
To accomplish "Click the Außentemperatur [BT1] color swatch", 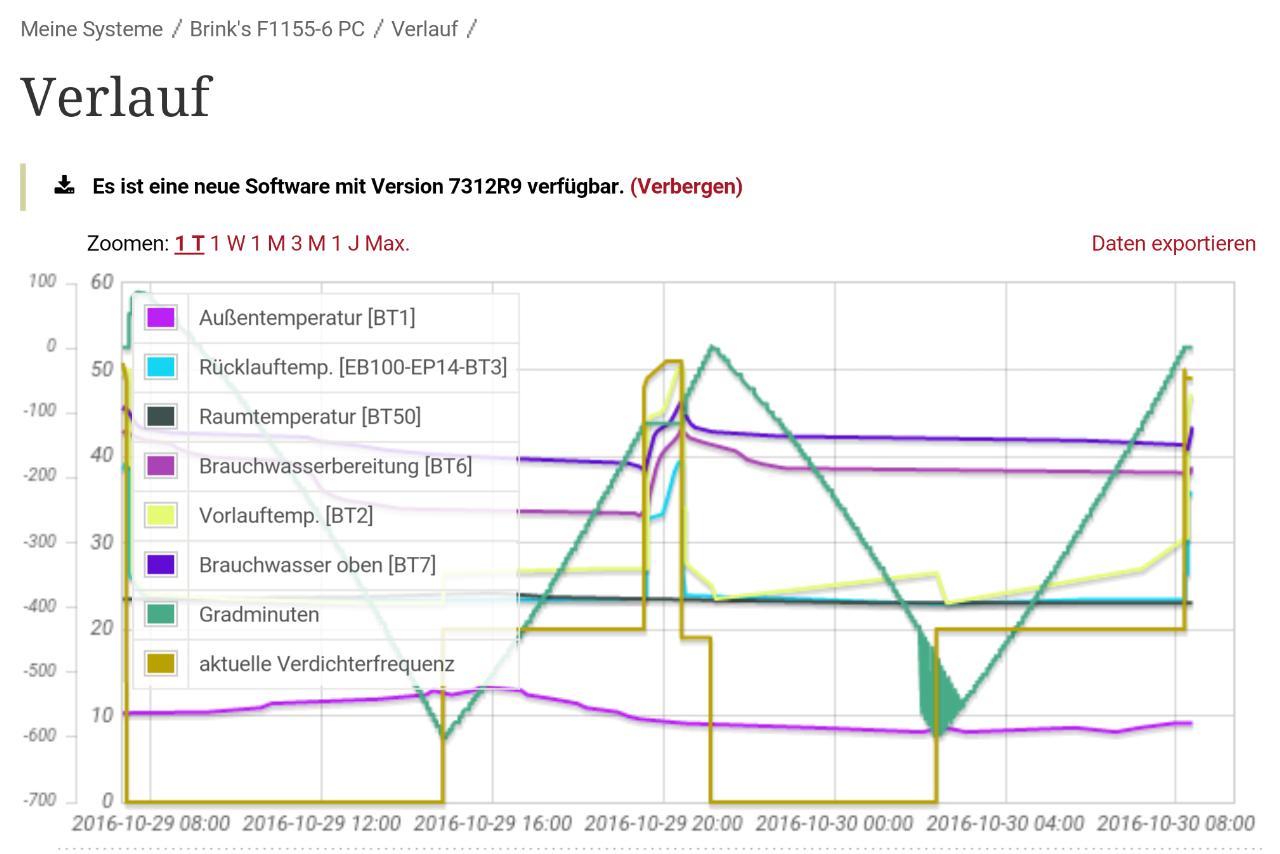I will coord(161,318).
